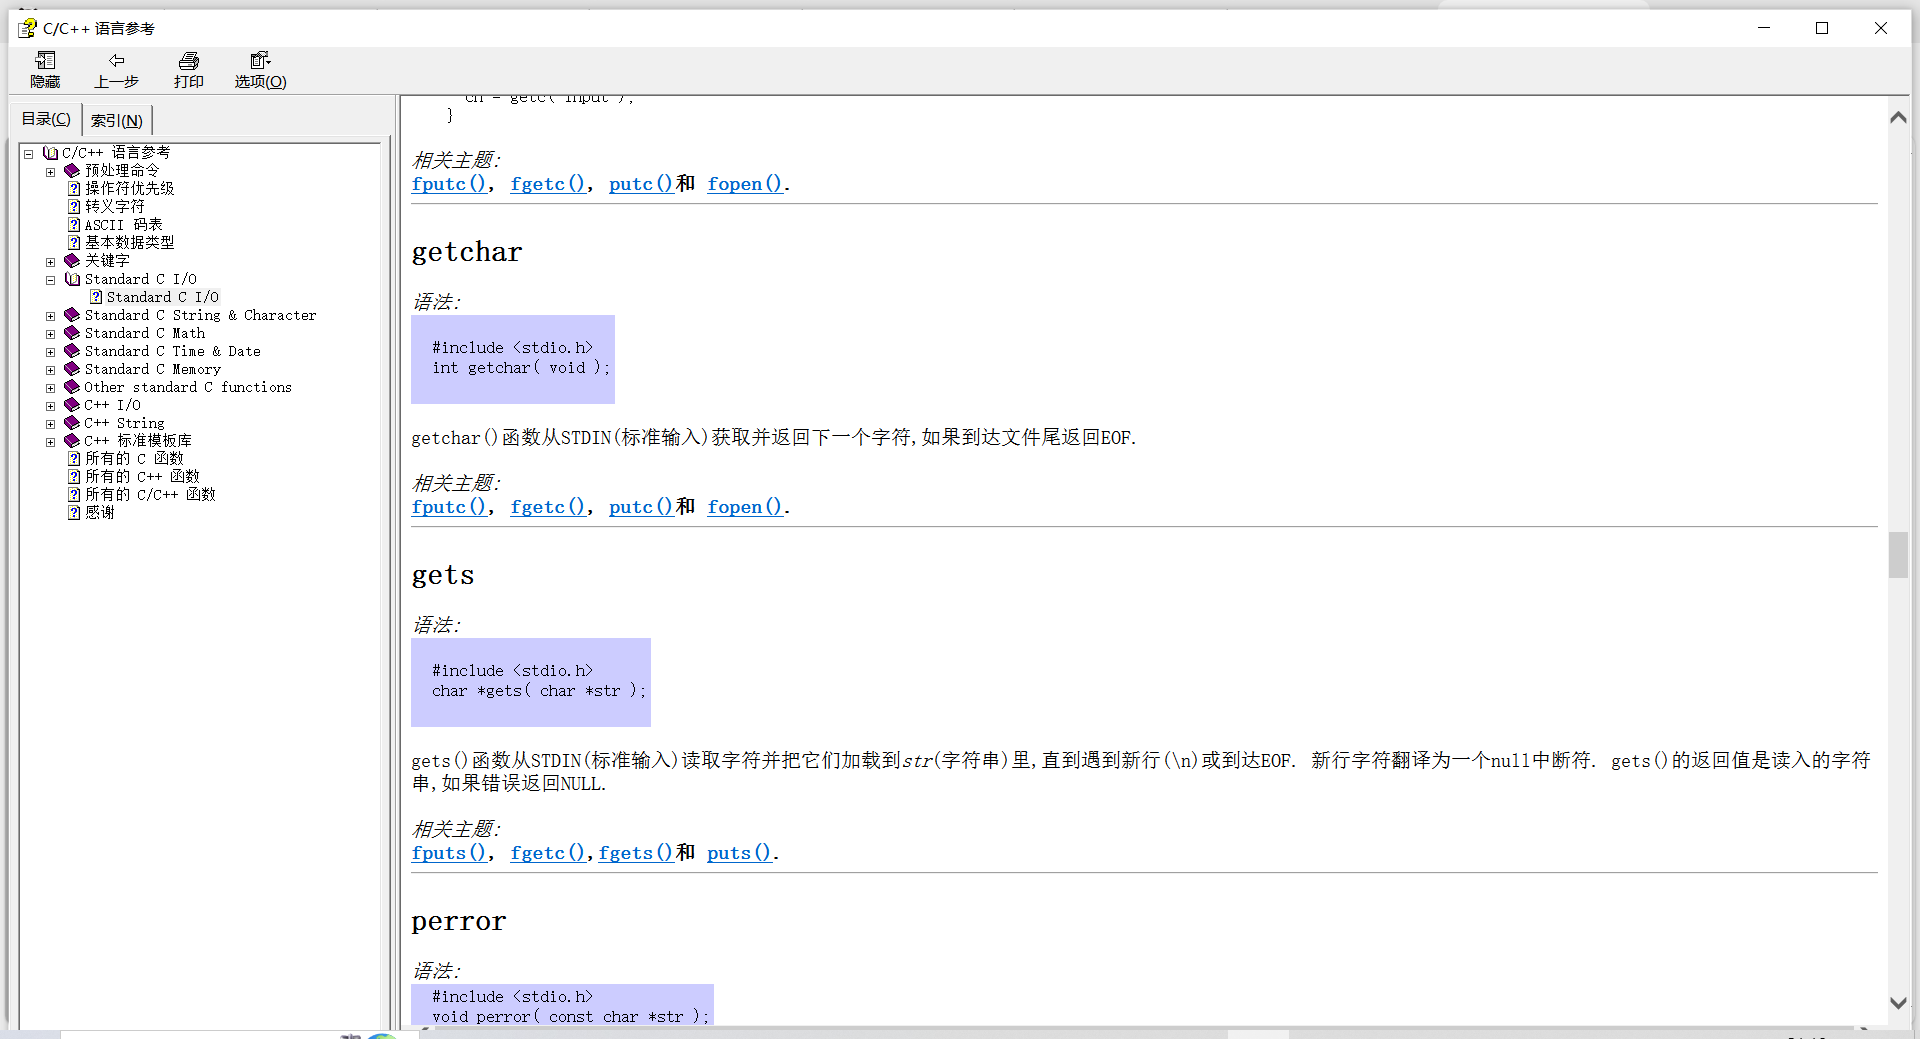Viewport: 1920px width, 1039px height.
Task: Open the fopen() link under getchar
Action: click(x=744, y=507)
